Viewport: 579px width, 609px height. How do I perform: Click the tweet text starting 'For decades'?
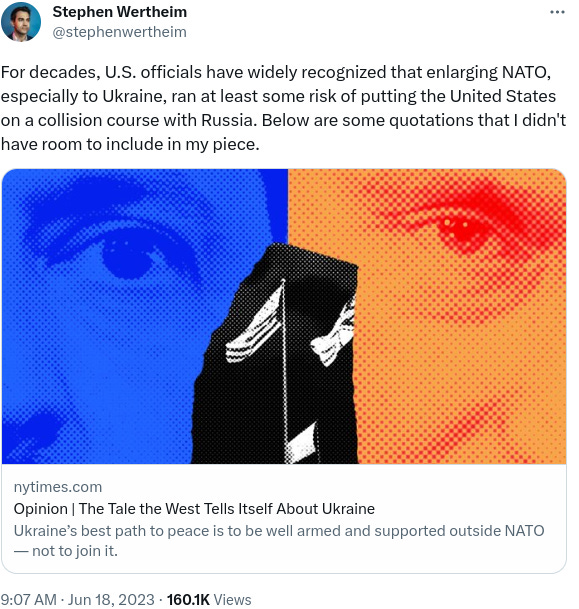coord(283,108)
